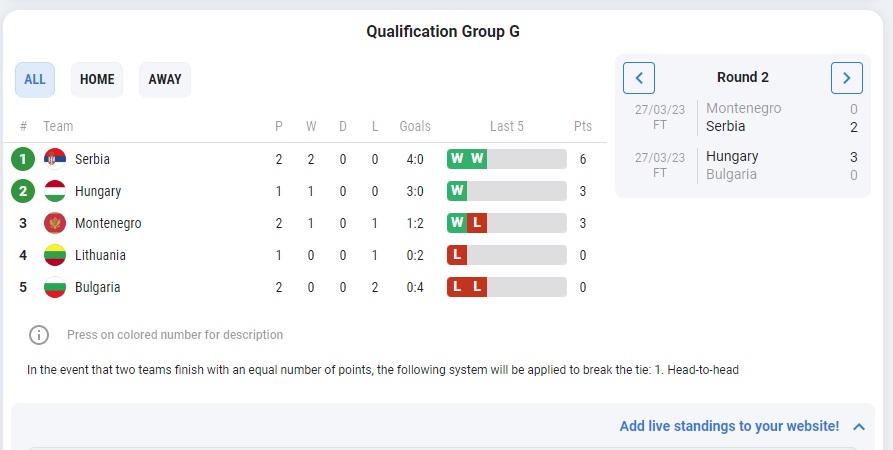Open Add live standings to your website link
Screen dimensions: 893x450
(x=730, y=426)
